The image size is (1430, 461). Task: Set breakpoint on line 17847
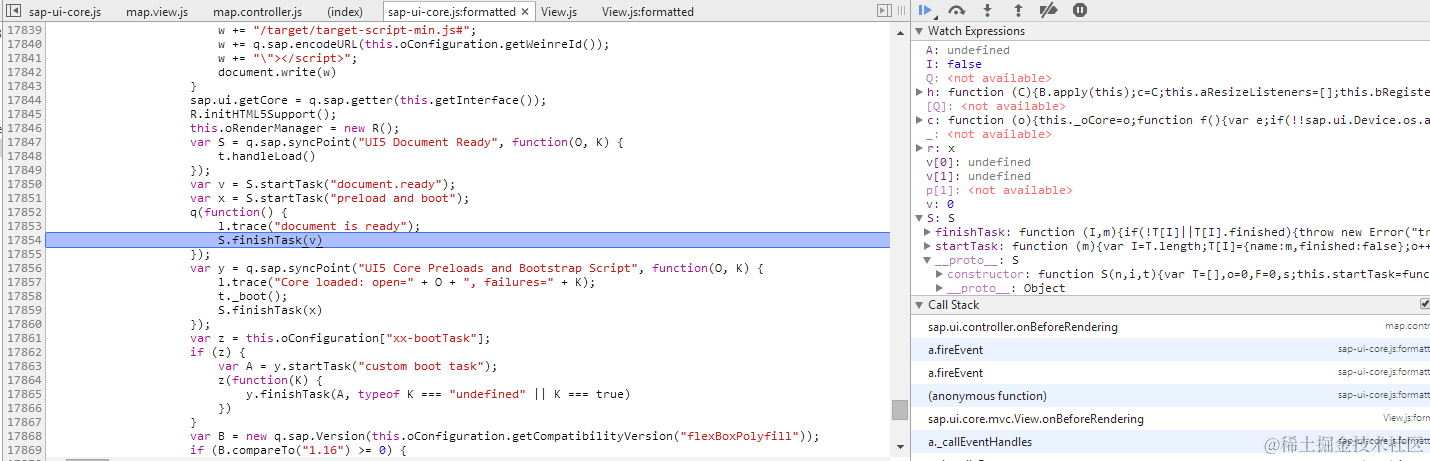click(23, 142)
